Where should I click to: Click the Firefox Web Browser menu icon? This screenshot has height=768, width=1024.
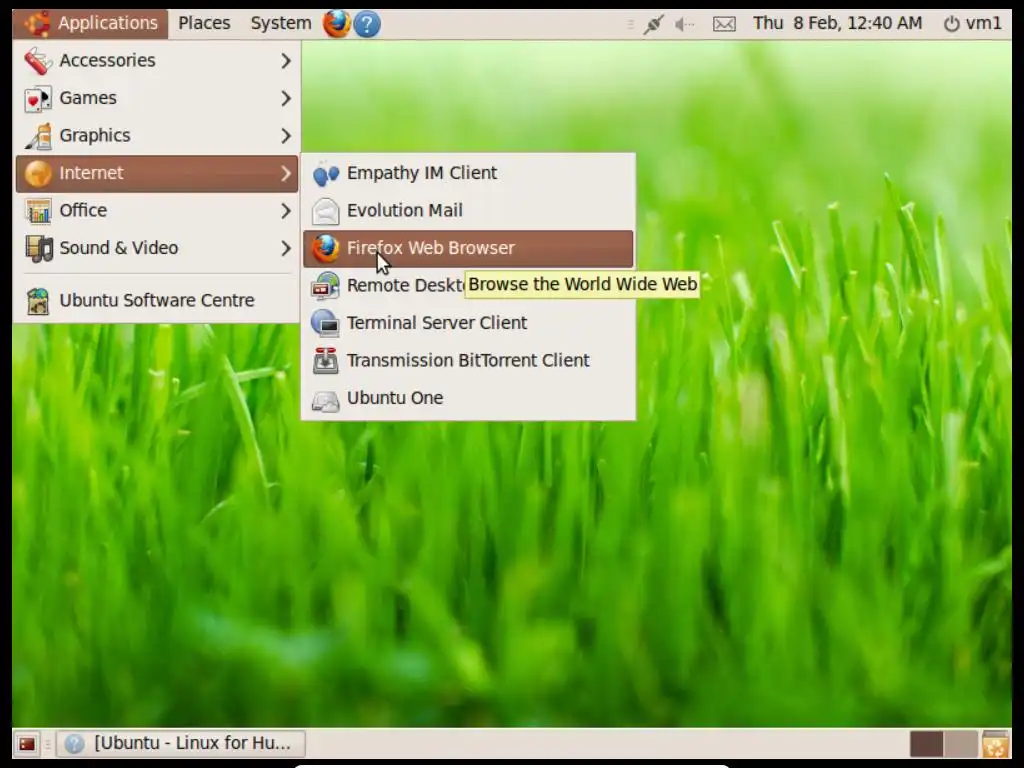(x=325, y=249)
